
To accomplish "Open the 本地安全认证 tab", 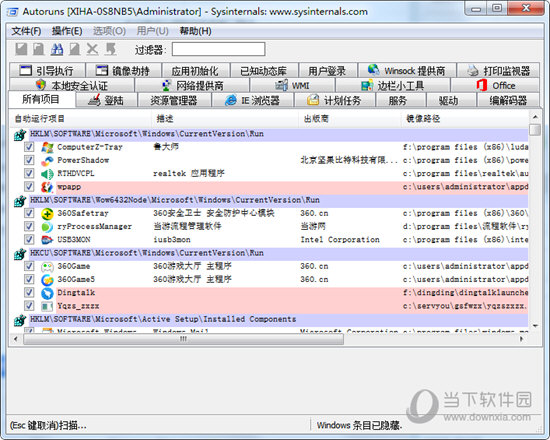I will click(72, 86).
